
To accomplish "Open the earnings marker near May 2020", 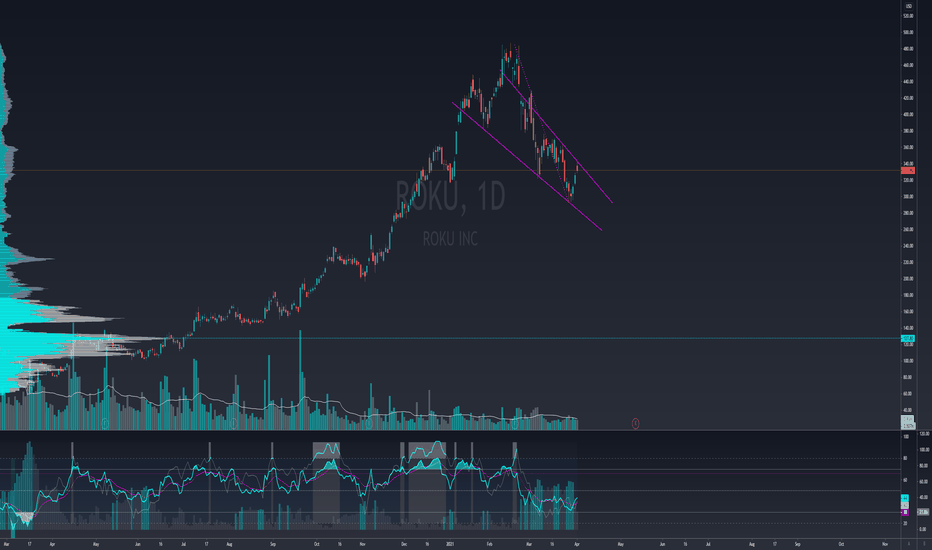I will [105, 423].
